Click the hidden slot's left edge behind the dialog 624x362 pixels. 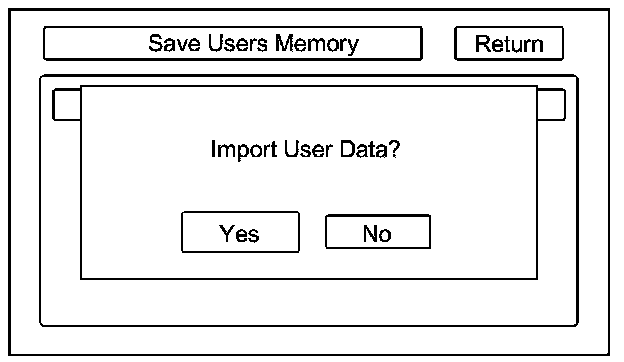(67, 105)
